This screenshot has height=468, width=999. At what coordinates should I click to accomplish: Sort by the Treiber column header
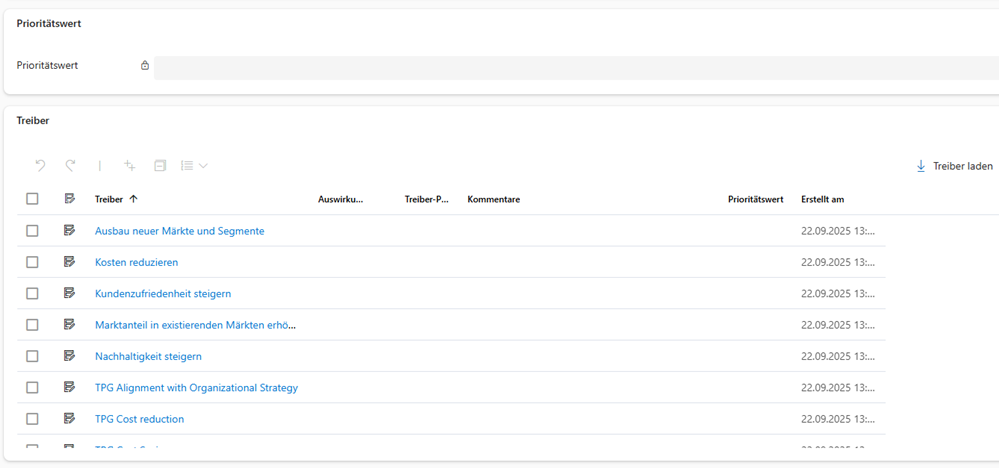pyautogui.click(x=109, y=199)
